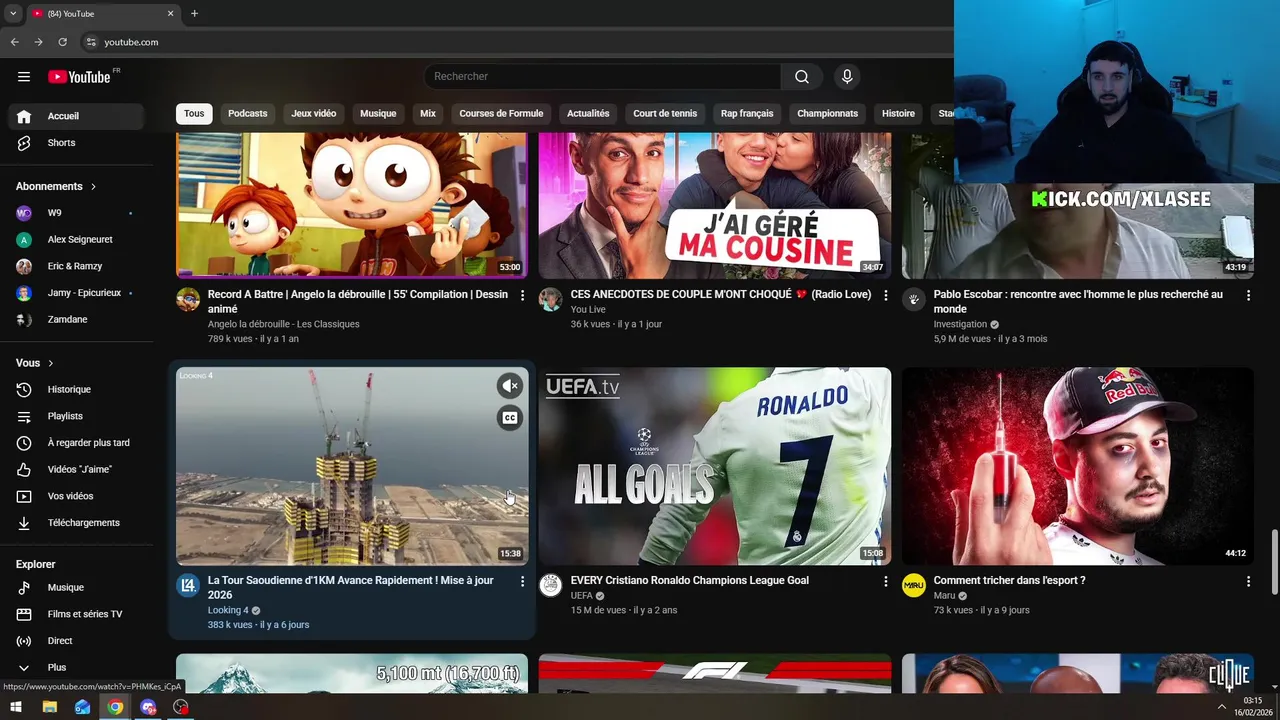
Task: Open more options for tricher dans l'esport video
Action: tap(1248, 581)
